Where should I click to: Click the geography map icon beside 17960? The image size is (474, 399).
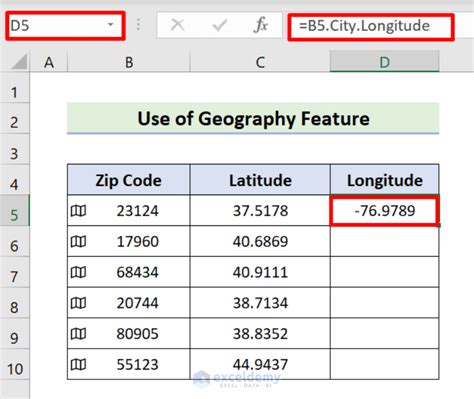coord(78,241)
